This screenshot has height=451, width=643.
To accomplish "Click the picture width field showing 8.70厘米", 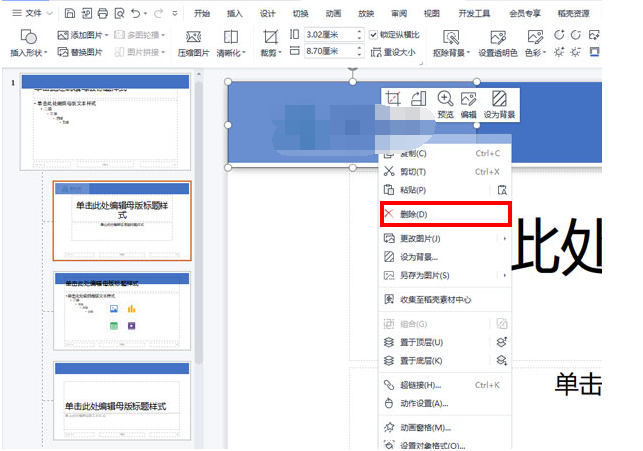I will 333,51.
